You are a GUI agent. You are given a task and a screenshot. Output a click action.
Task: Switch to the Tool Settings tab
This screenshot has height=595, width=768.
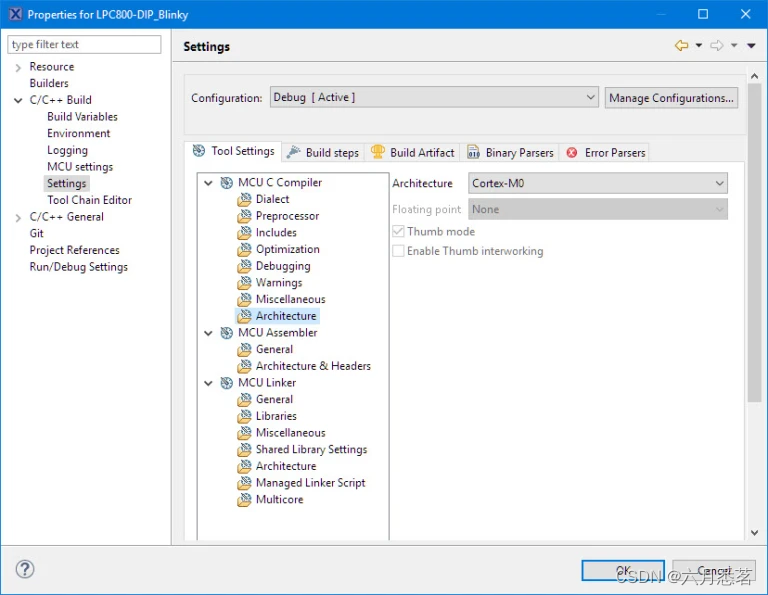coord(234,151)
